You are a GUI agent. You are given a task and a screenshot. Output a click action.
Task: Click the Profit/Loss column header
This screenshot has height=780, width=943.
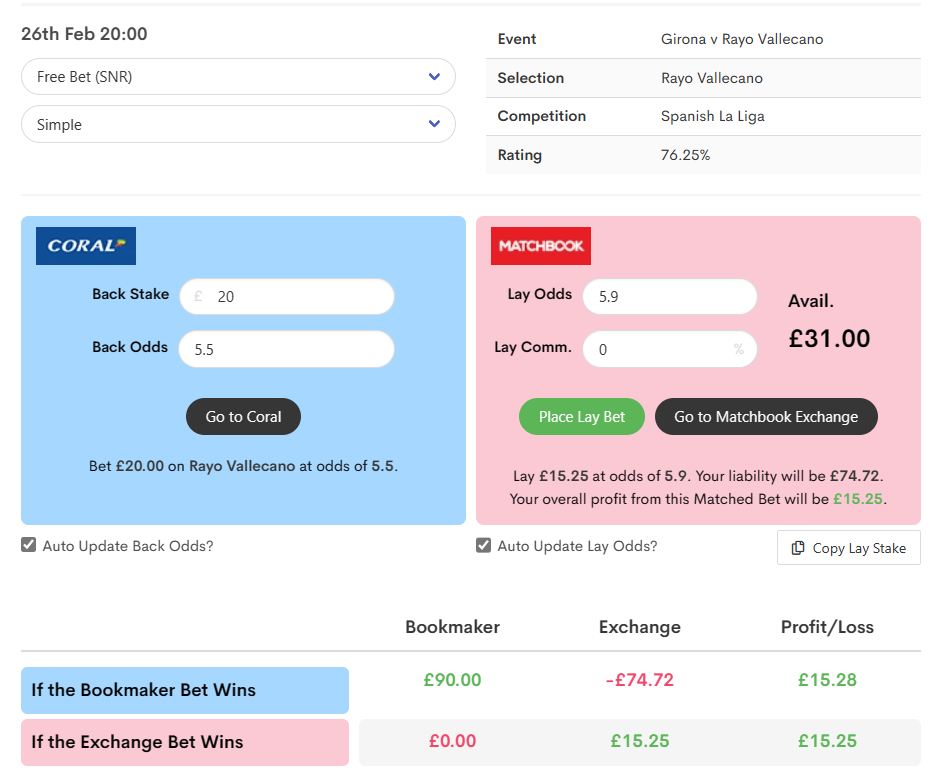[827, 628]
